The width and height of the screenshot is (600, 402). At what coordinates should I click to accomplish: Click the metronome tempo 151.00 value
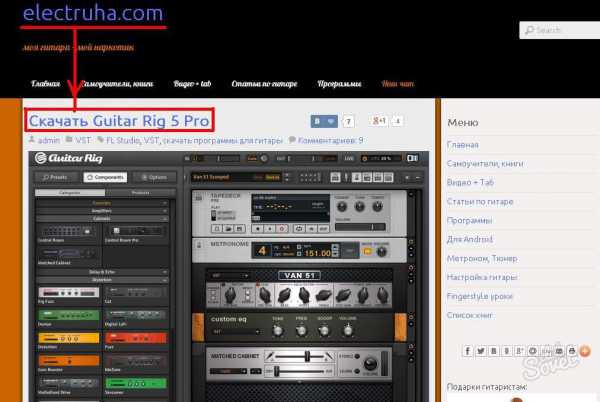(317, 253)
